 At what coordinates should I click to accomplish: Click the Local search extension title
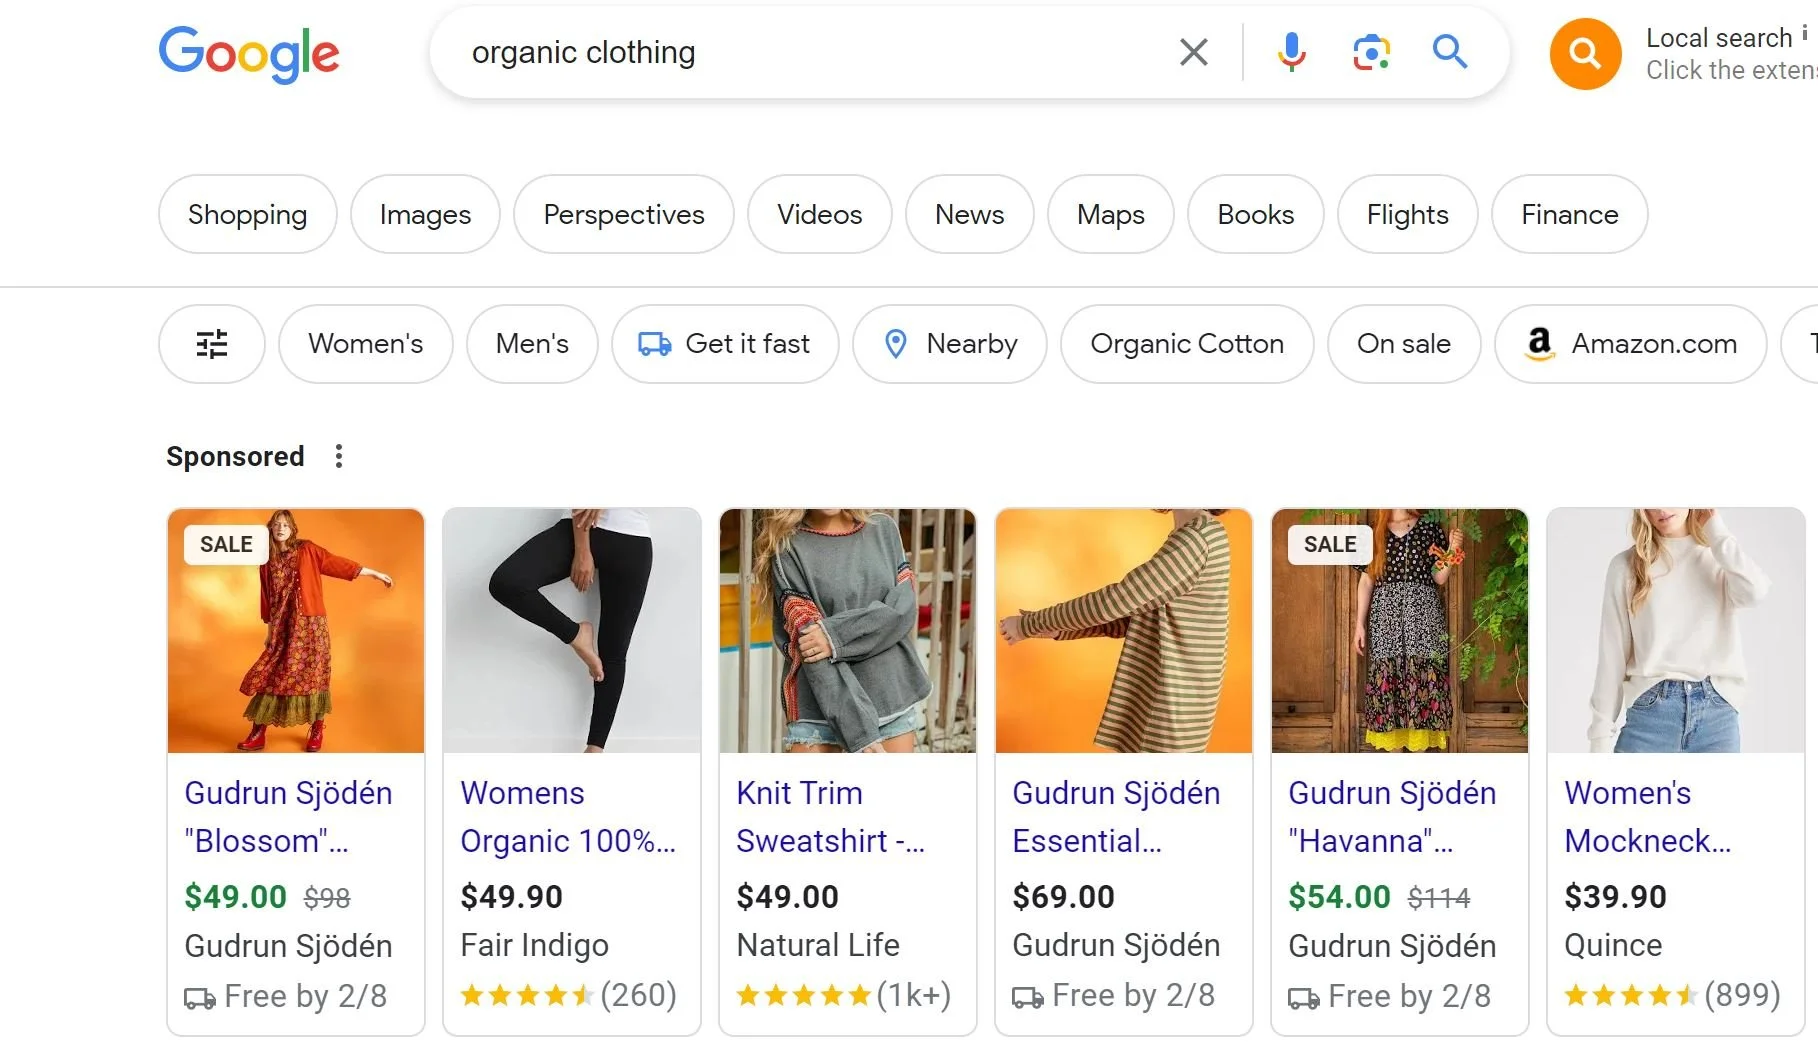click(1719, 38)
